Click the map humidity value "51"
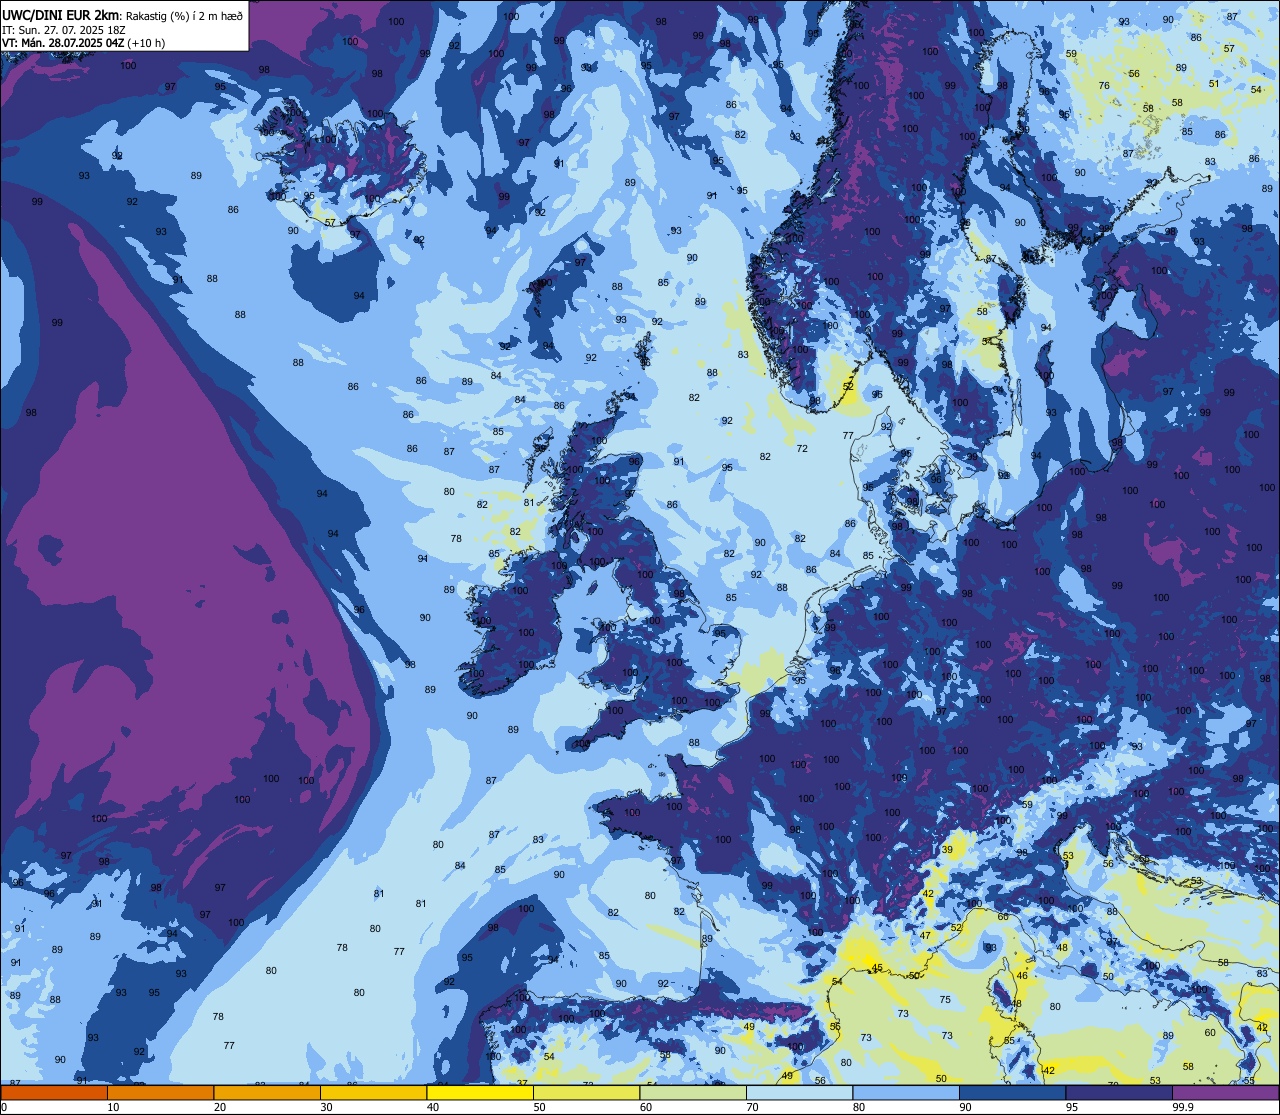Screen dimensions: 1280x1115 1214,83
